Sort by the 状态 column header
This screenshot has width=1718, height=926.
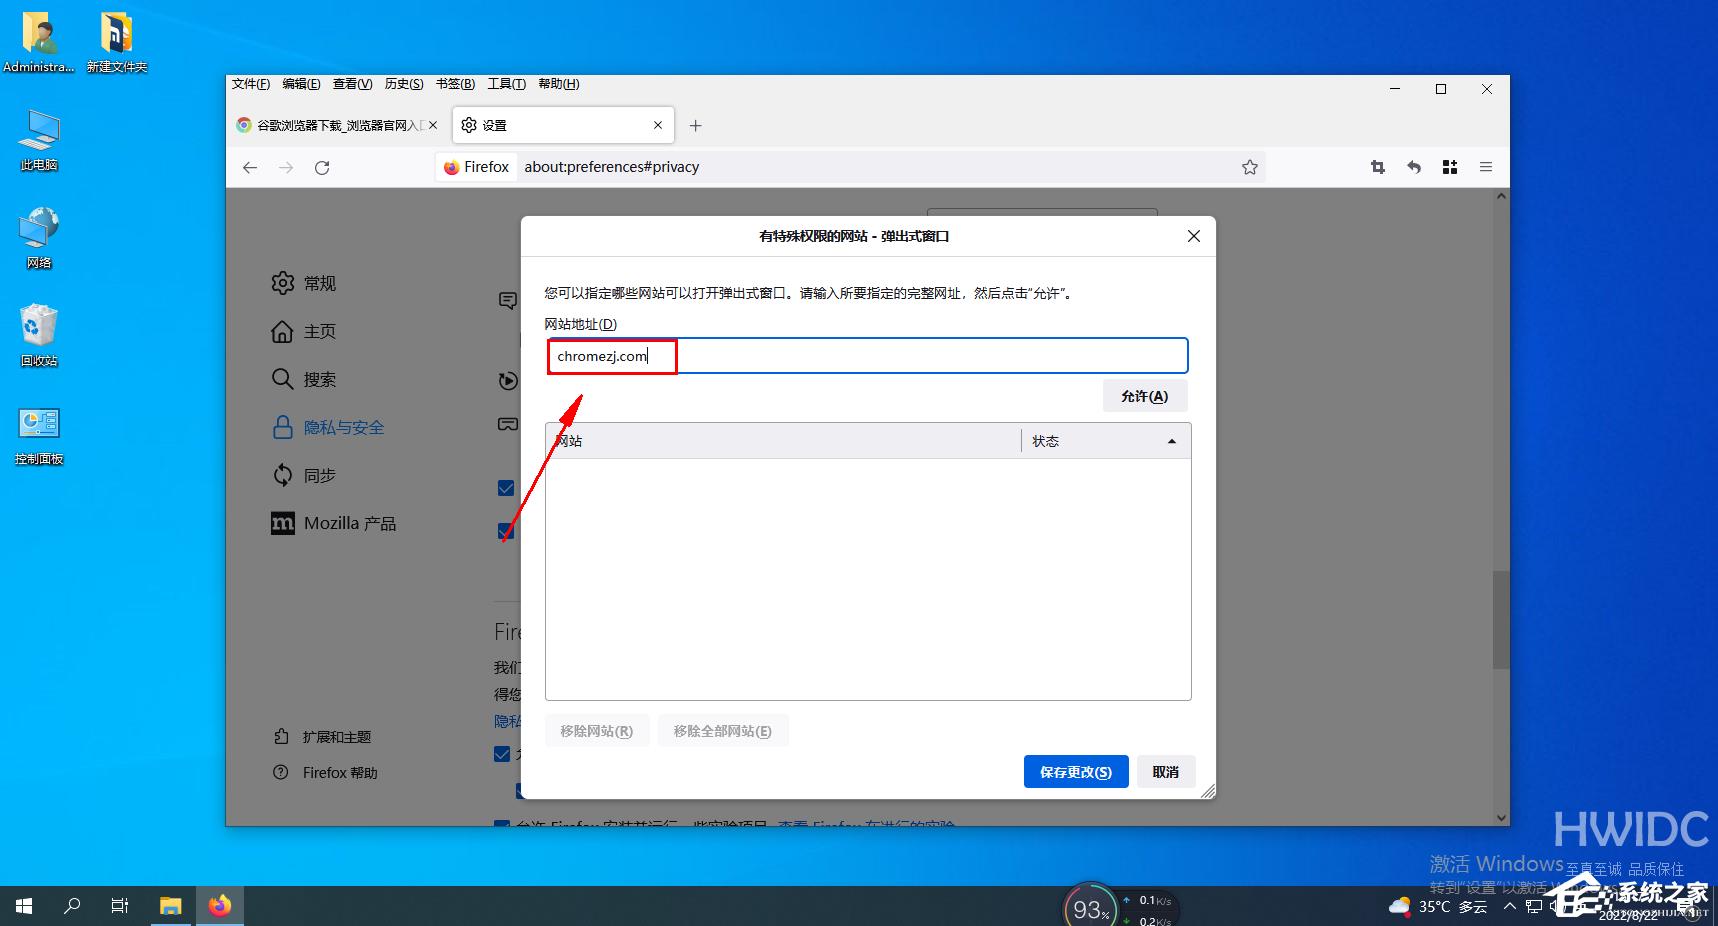click(1106, 441)
